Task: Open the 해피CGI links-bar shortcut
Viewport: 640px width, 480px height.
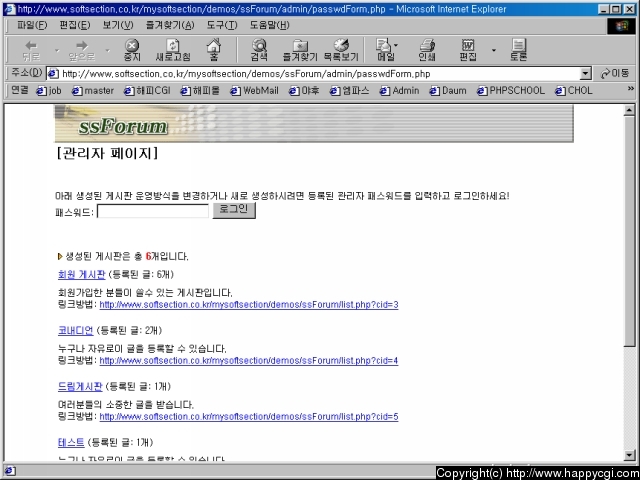Action: click(x=147, y=91)
